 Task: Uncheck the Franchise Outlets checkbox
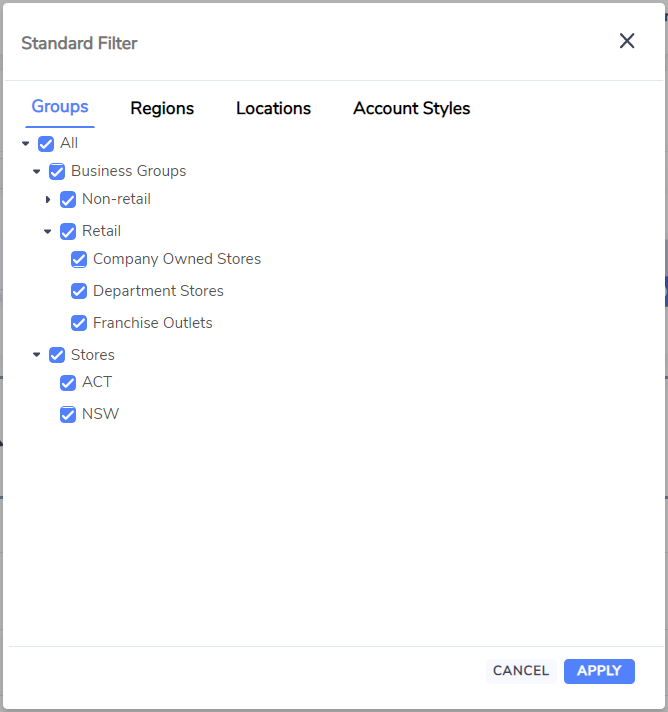tap(79, 323)
